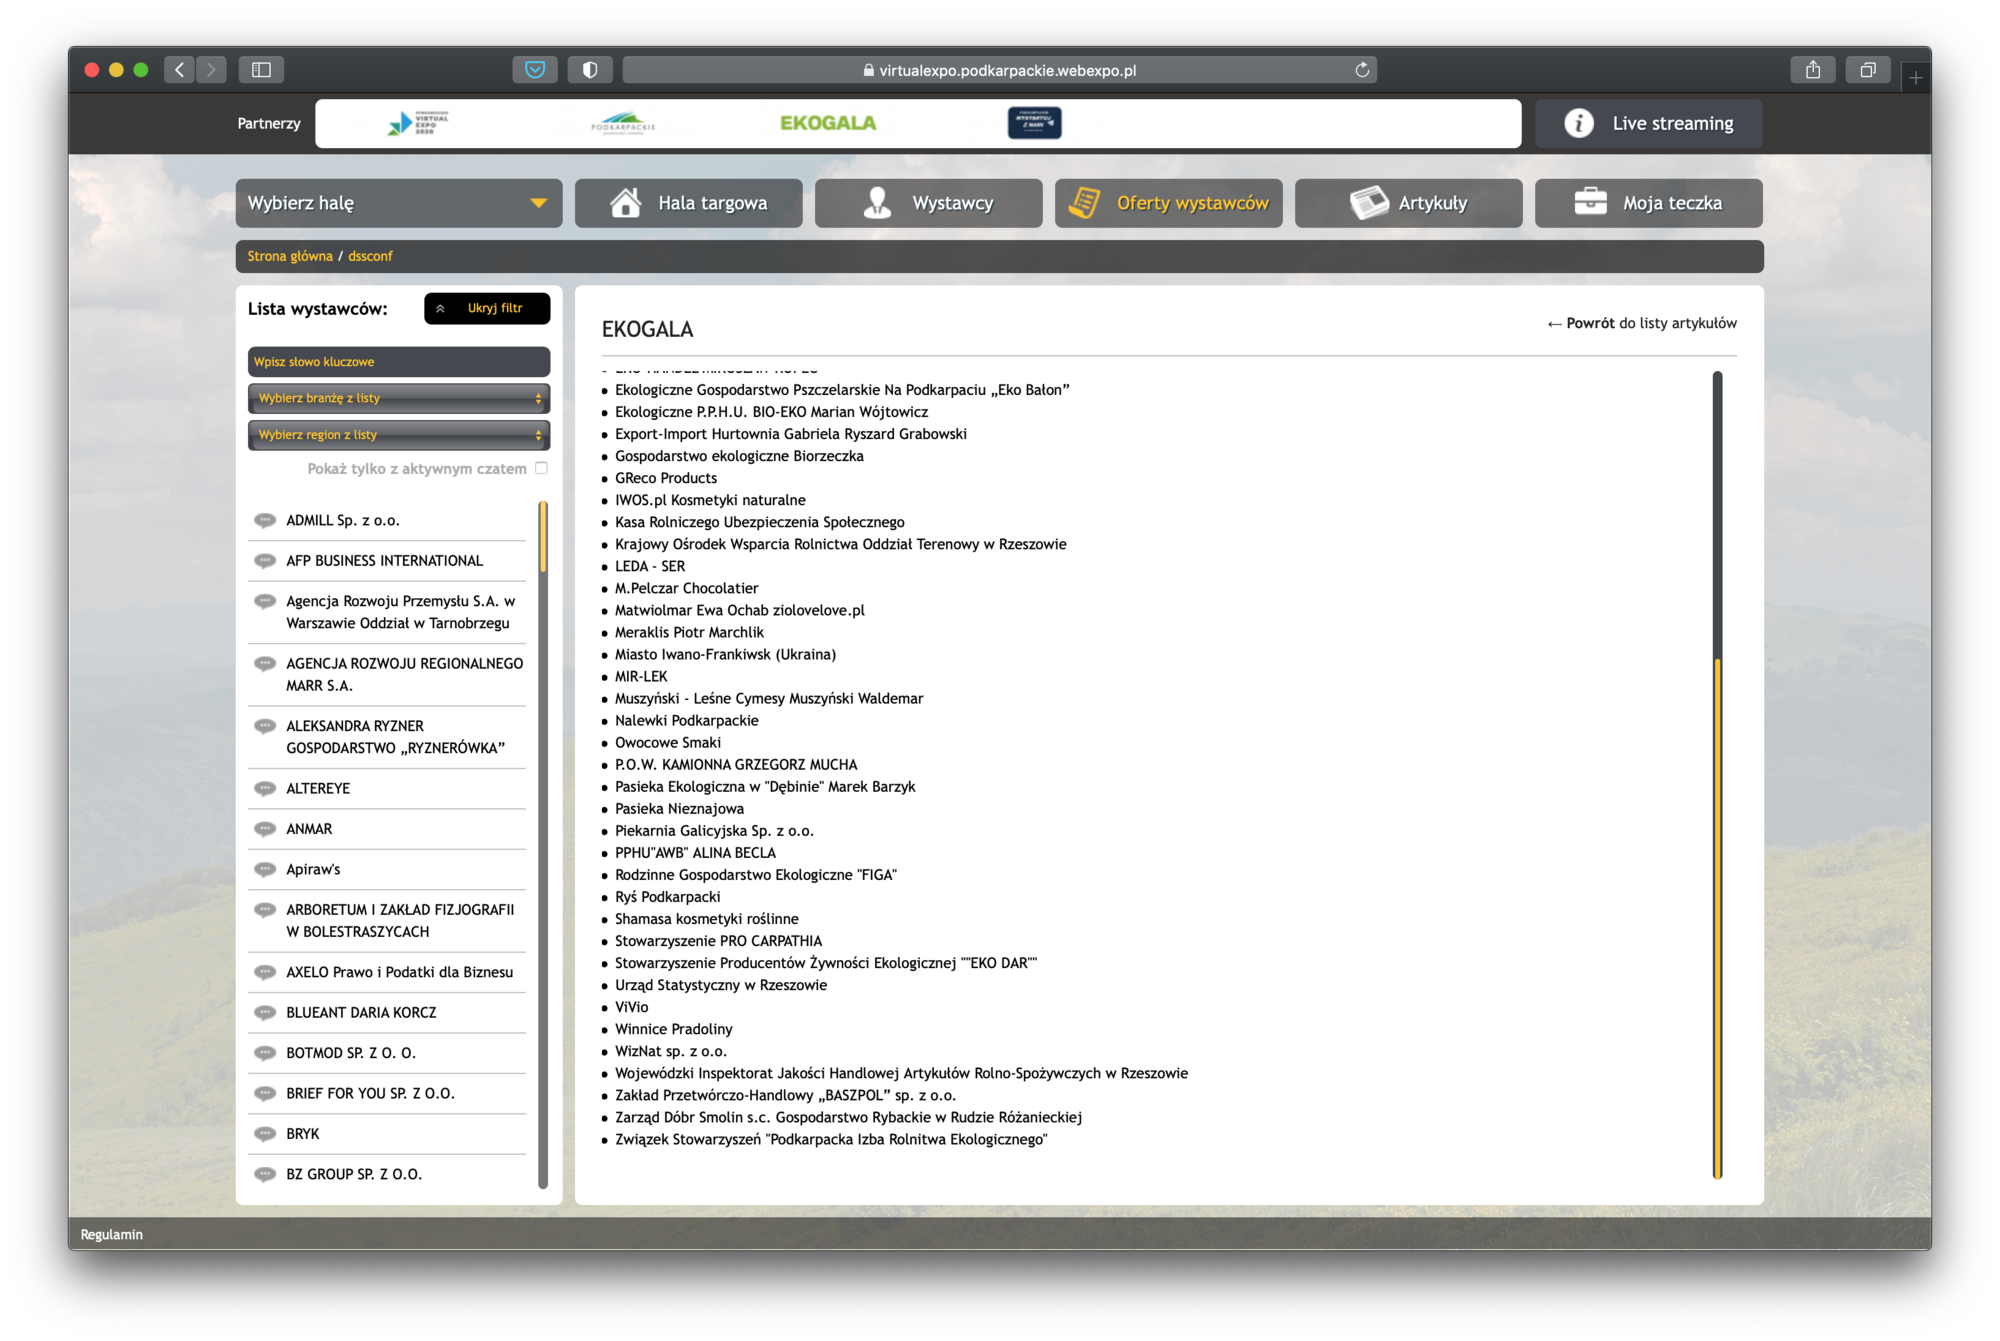The image size is (2000, 1341).
Task: Click chat icon beside ARBORETUM I ZAKŁAD
Action: pos(265,910)
